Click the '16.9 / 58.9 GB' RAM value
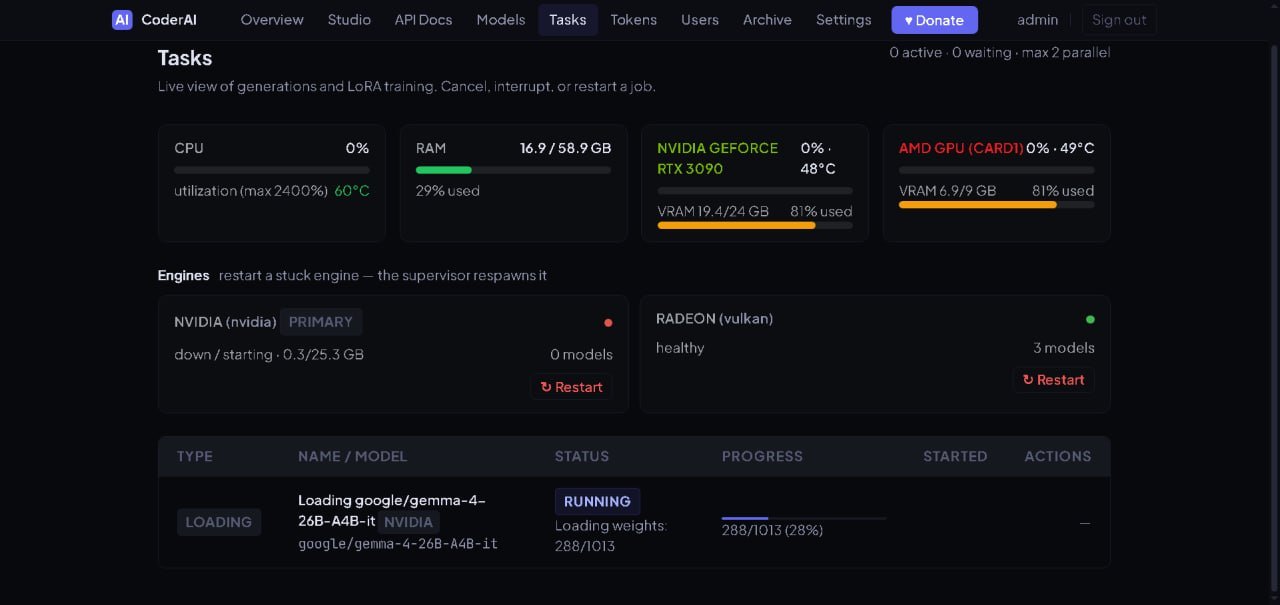 [x=565, y=148]
